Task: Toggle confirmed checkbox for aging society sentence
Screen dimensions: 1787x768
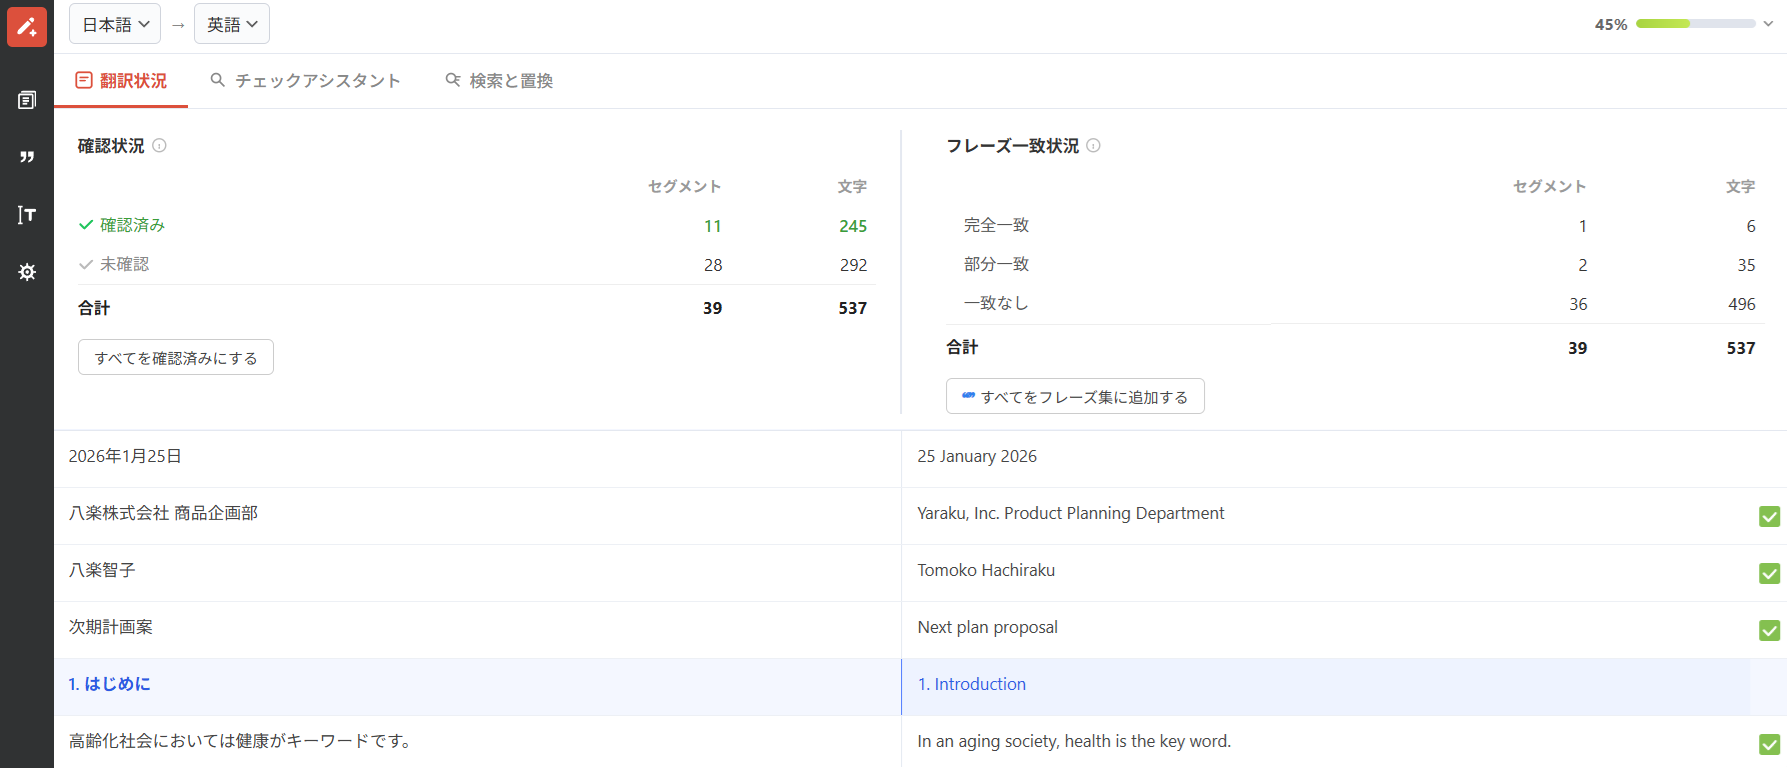Action: click(1769, 744)
